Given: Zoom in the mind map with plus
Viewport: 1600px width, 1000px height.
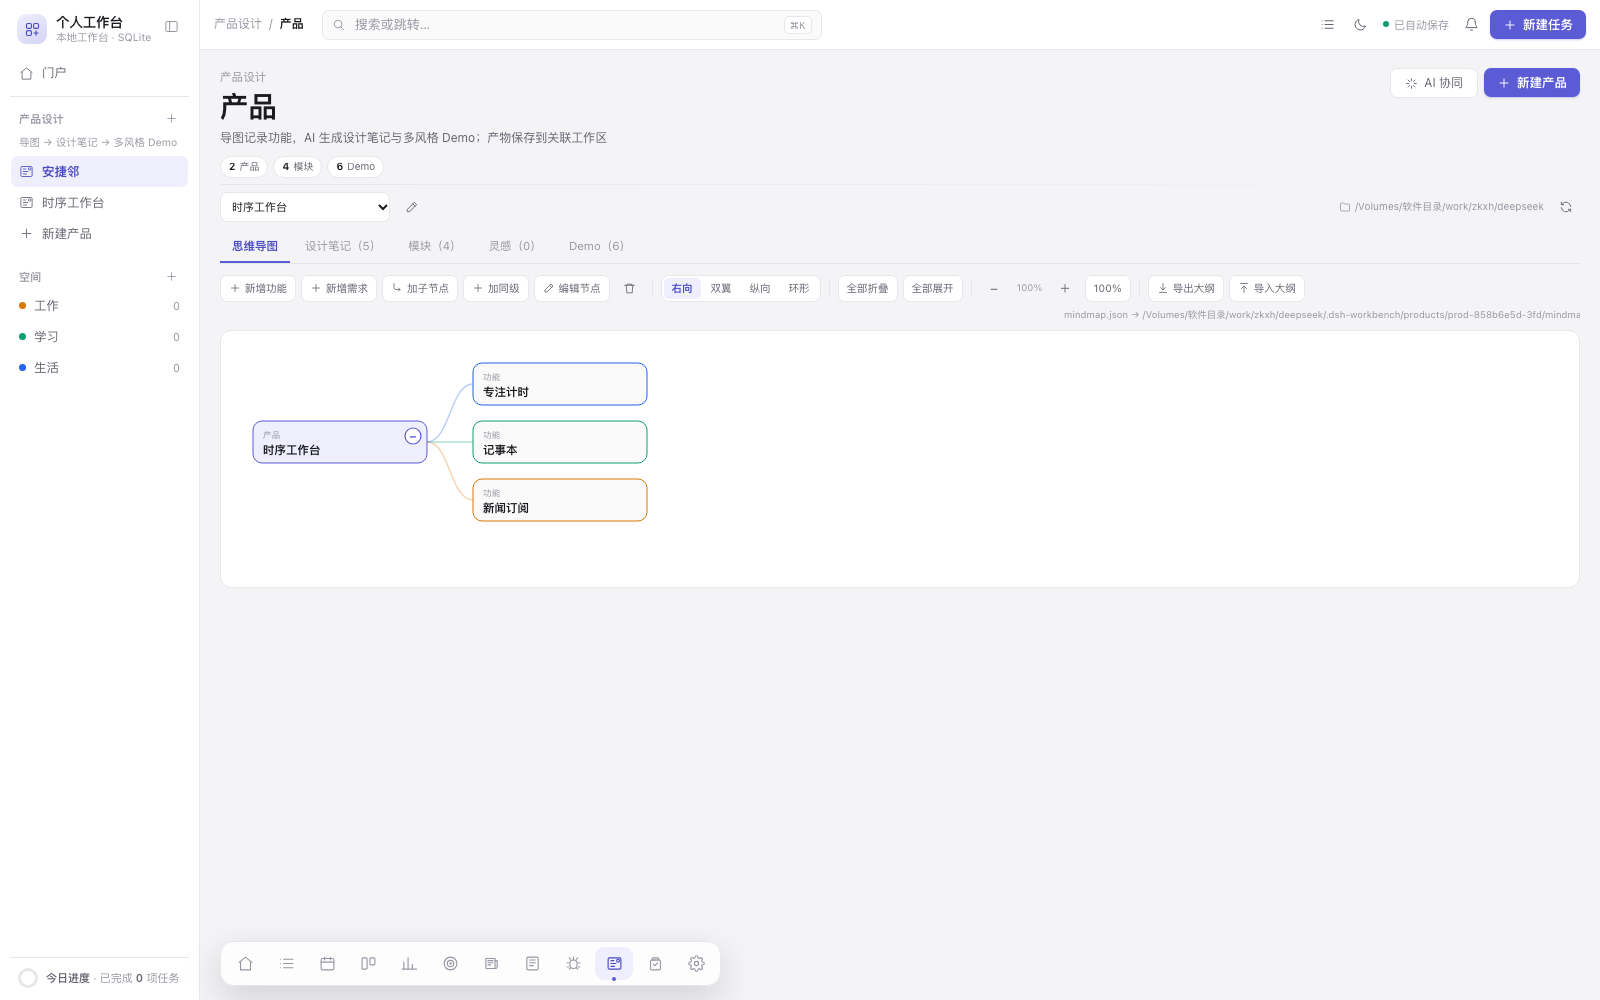Looking at the screenshot, I should (1065, 289).
